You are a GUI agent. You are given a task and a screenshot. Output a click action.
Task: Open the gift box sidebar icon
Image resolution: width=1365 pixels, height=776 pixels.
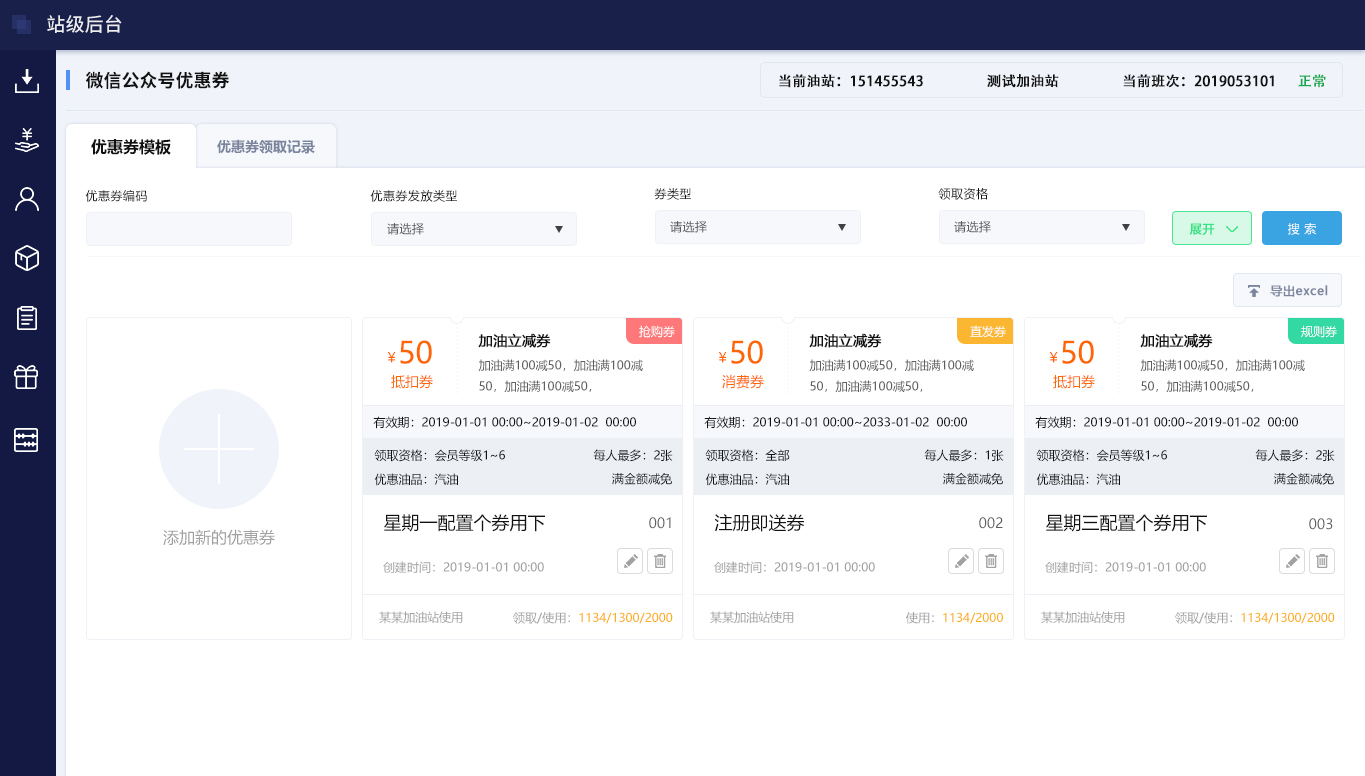click(27, 377)
